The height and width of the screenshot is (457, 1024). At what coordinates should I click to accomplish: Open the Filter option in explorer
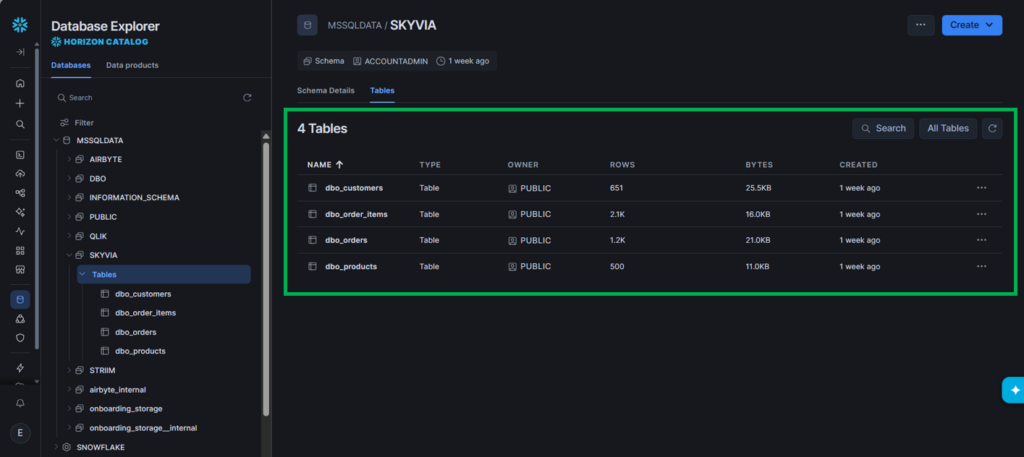pos(77,123)
